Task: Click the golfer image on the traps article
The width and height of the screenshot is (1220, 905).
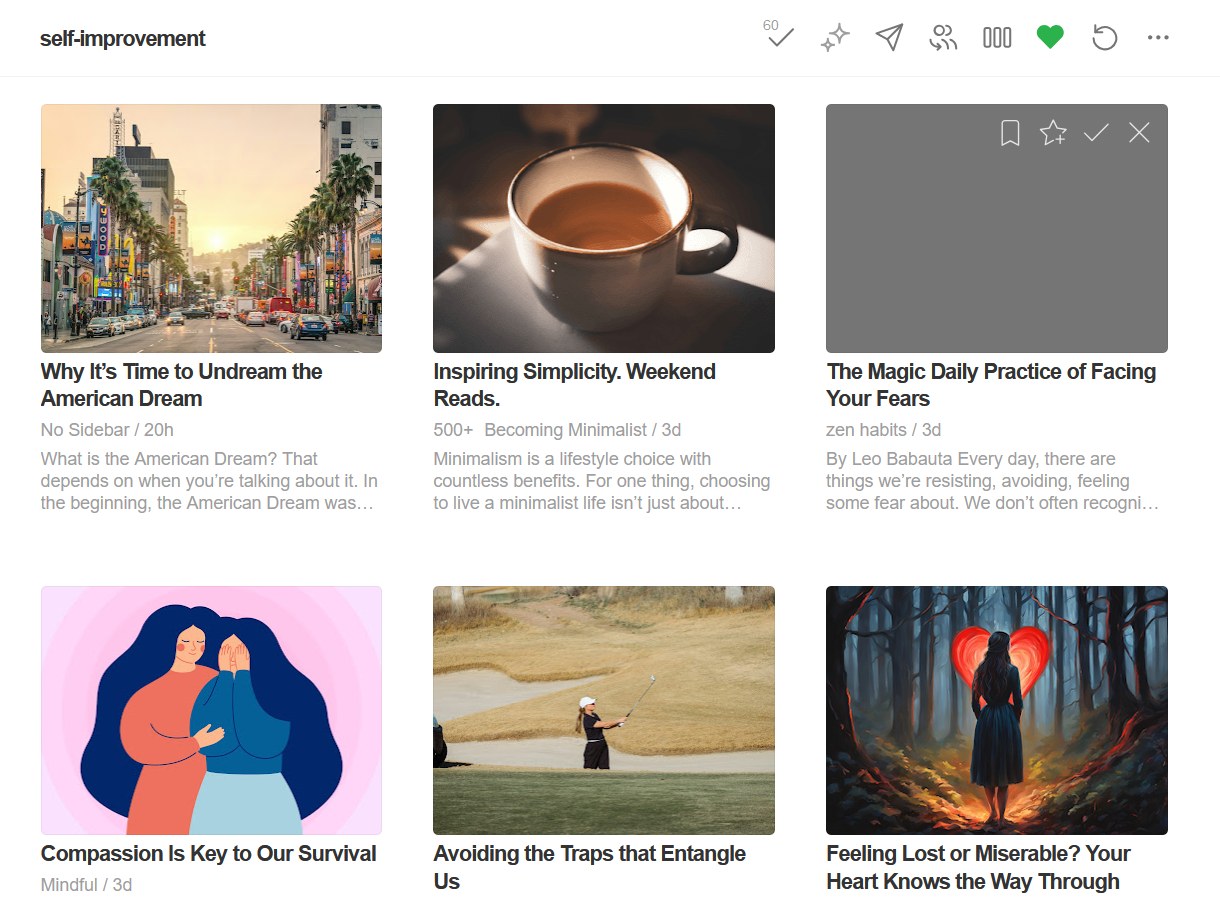Action: (603, 711)
